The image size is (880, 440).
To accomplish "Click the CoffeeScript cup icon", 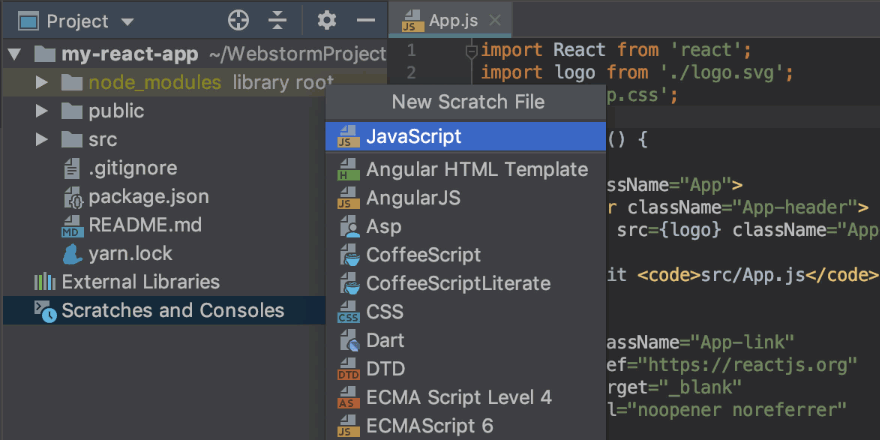I will coord(349,255).
